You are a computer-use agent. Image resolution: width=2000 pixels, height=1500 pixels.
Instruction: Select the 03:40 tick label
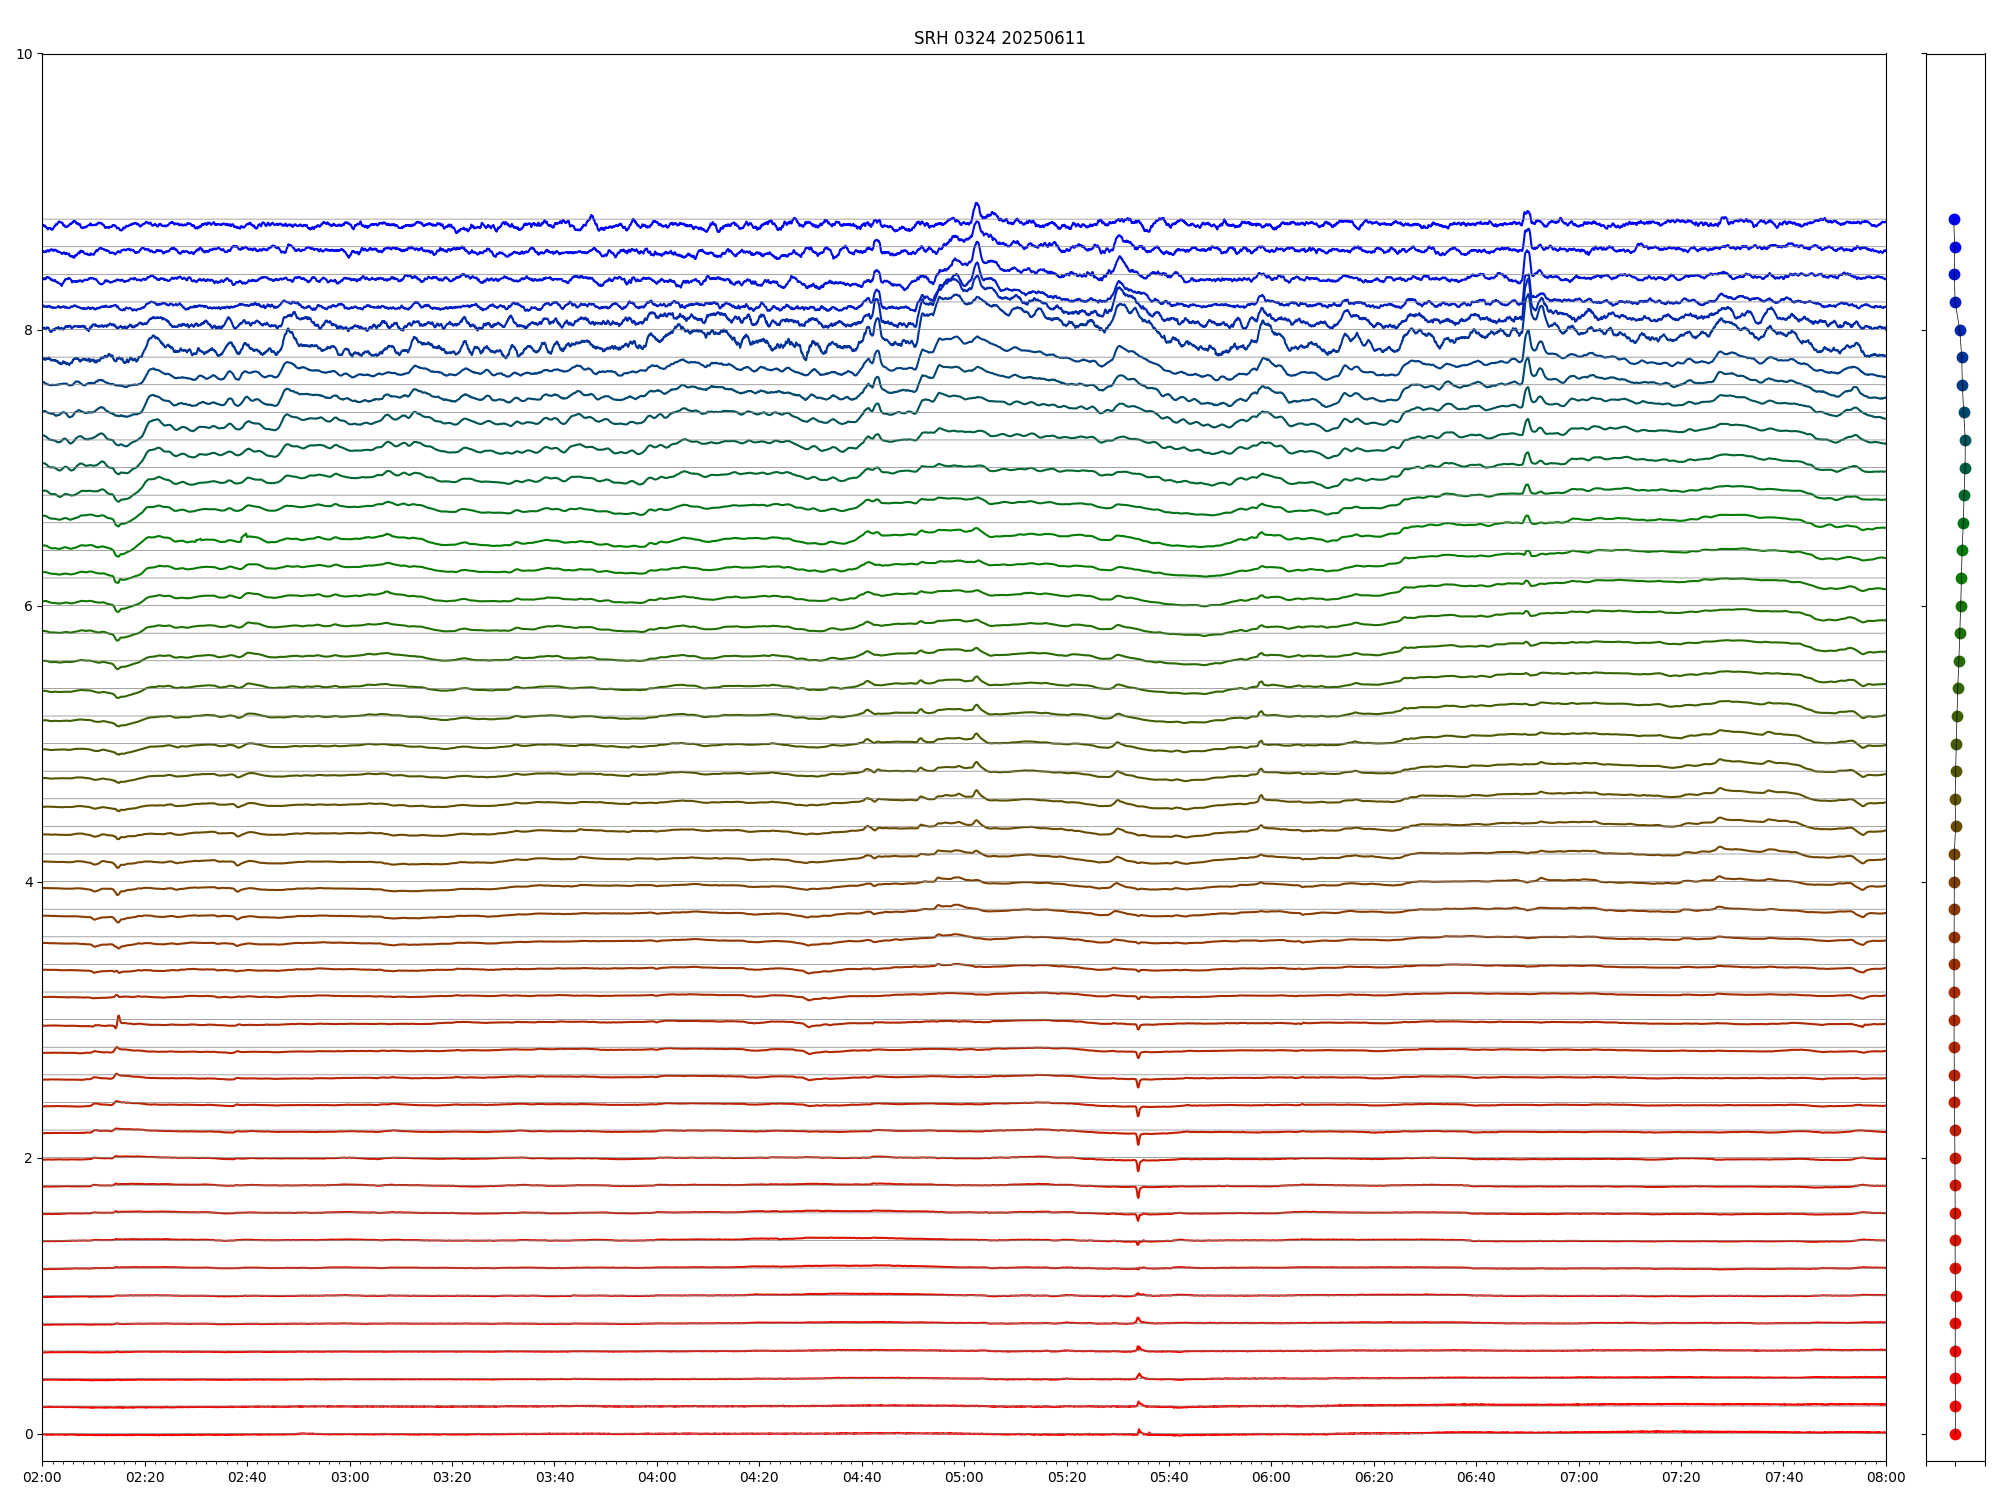tap(554, 1477)
